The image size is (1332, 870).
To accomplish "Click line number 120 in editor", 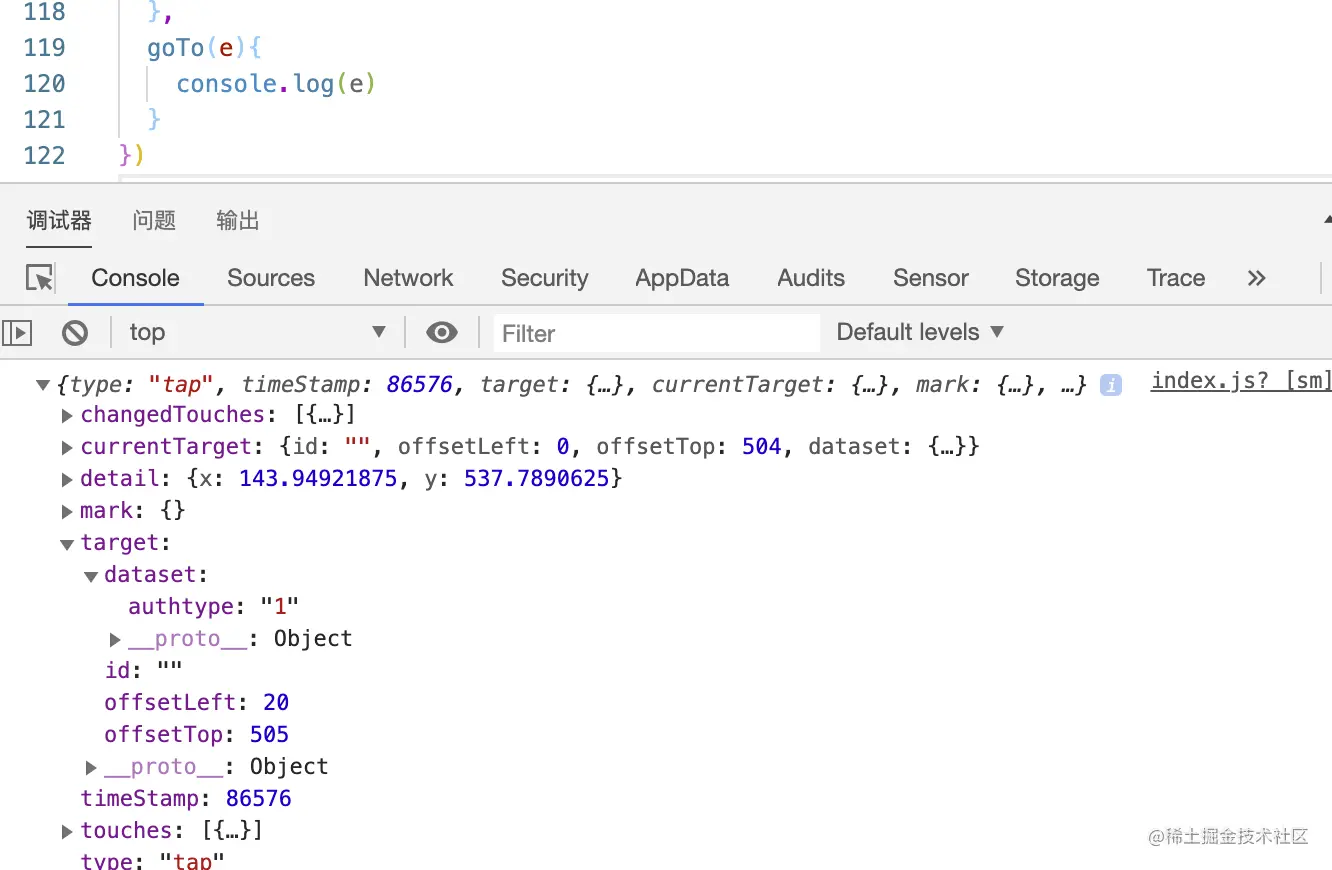I will [x=44, y=84].
